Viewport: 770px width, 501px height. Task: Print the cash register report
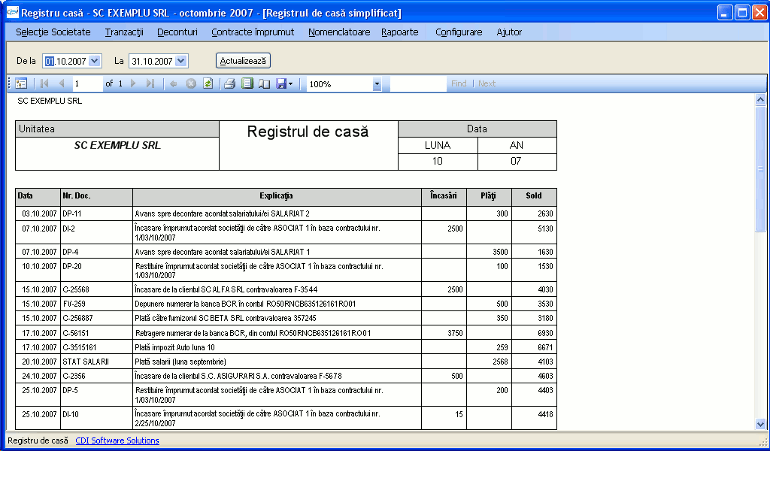pyautogui.click(x=229, y=84)
